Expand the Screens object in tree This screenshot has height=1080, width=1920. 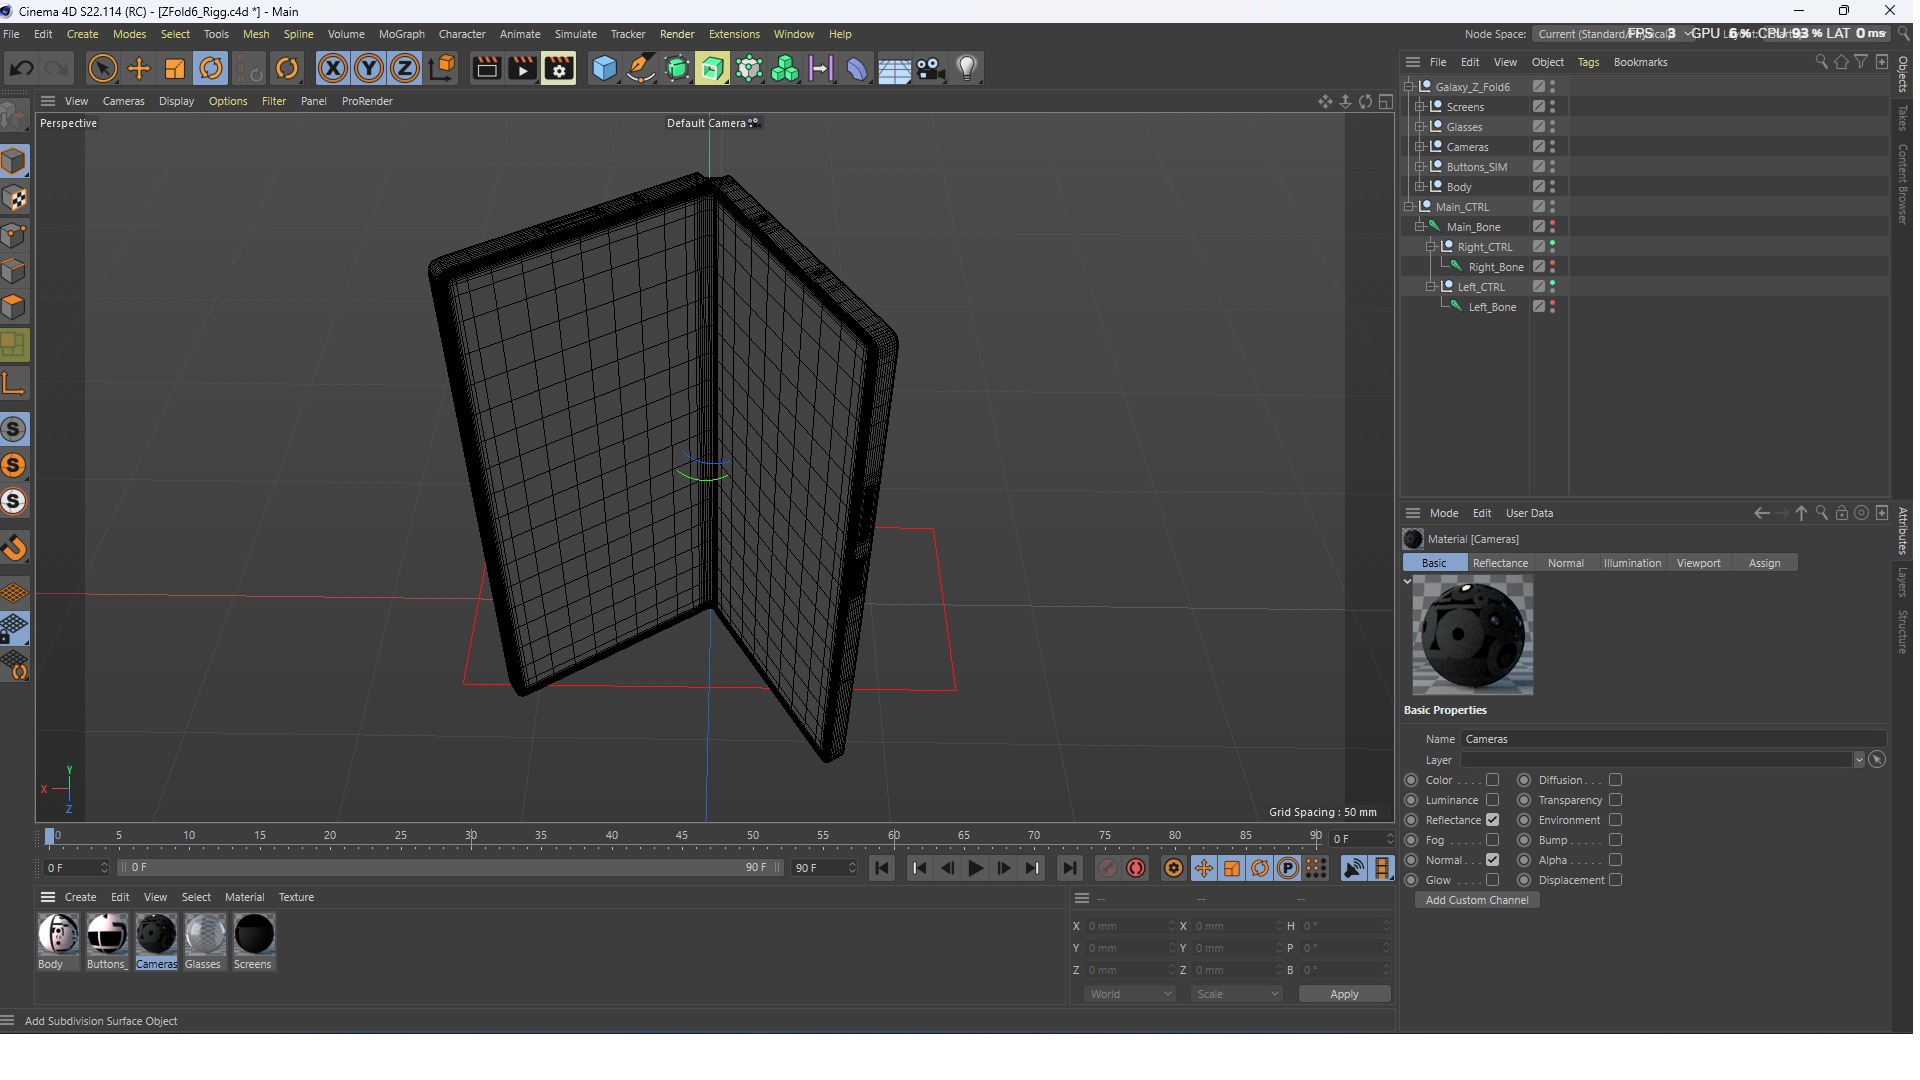[1420, 107]
